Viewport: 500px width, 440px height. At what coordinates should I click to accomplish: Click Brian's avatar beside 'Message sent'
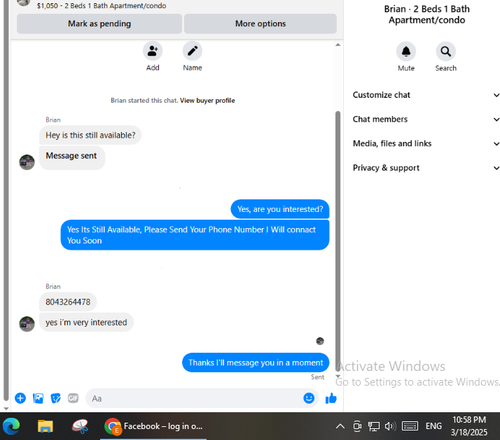tap(27, 162)
